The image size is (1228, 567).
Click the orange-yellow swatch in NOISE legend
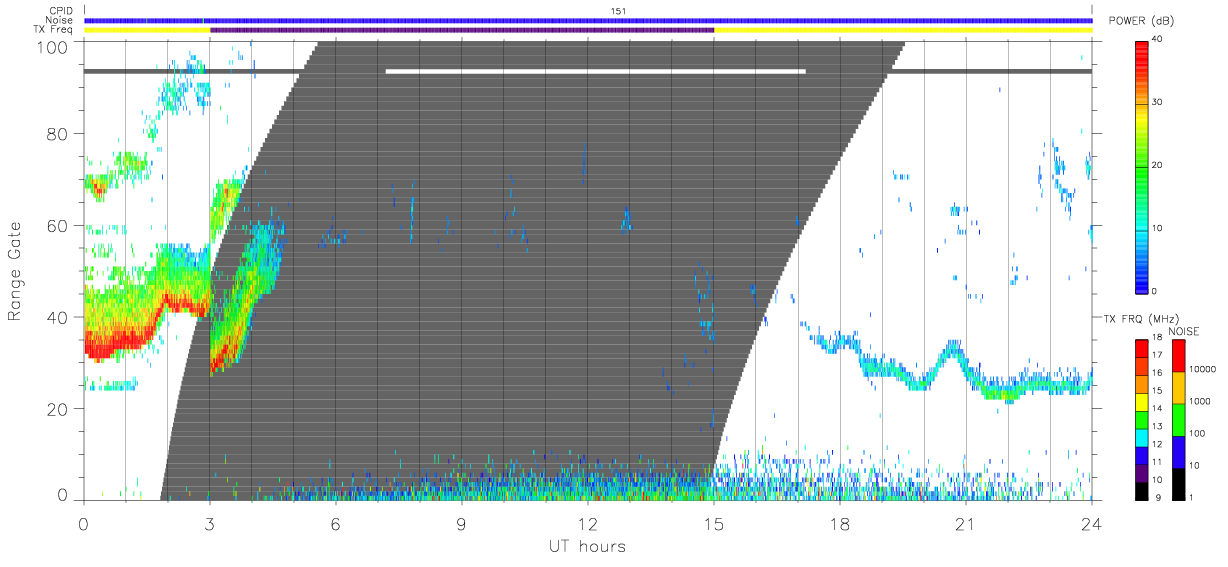(x=1179, y=387)
